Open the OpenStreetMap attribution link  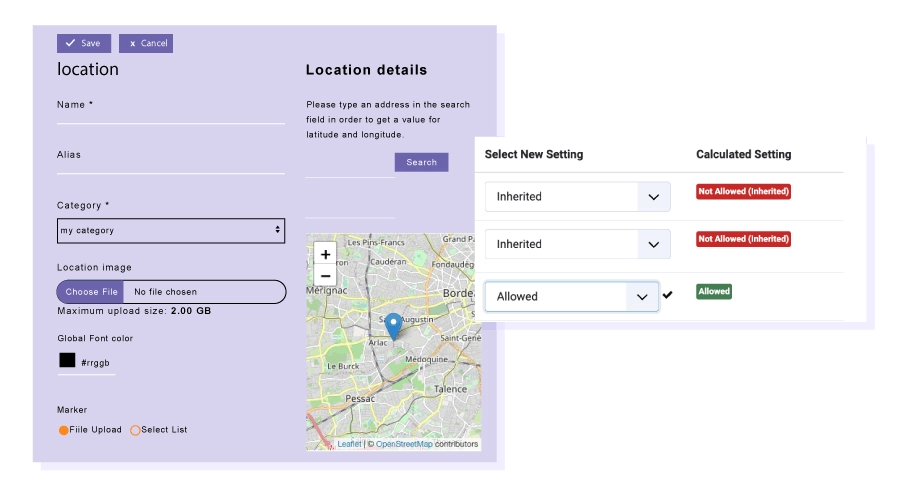404,444
